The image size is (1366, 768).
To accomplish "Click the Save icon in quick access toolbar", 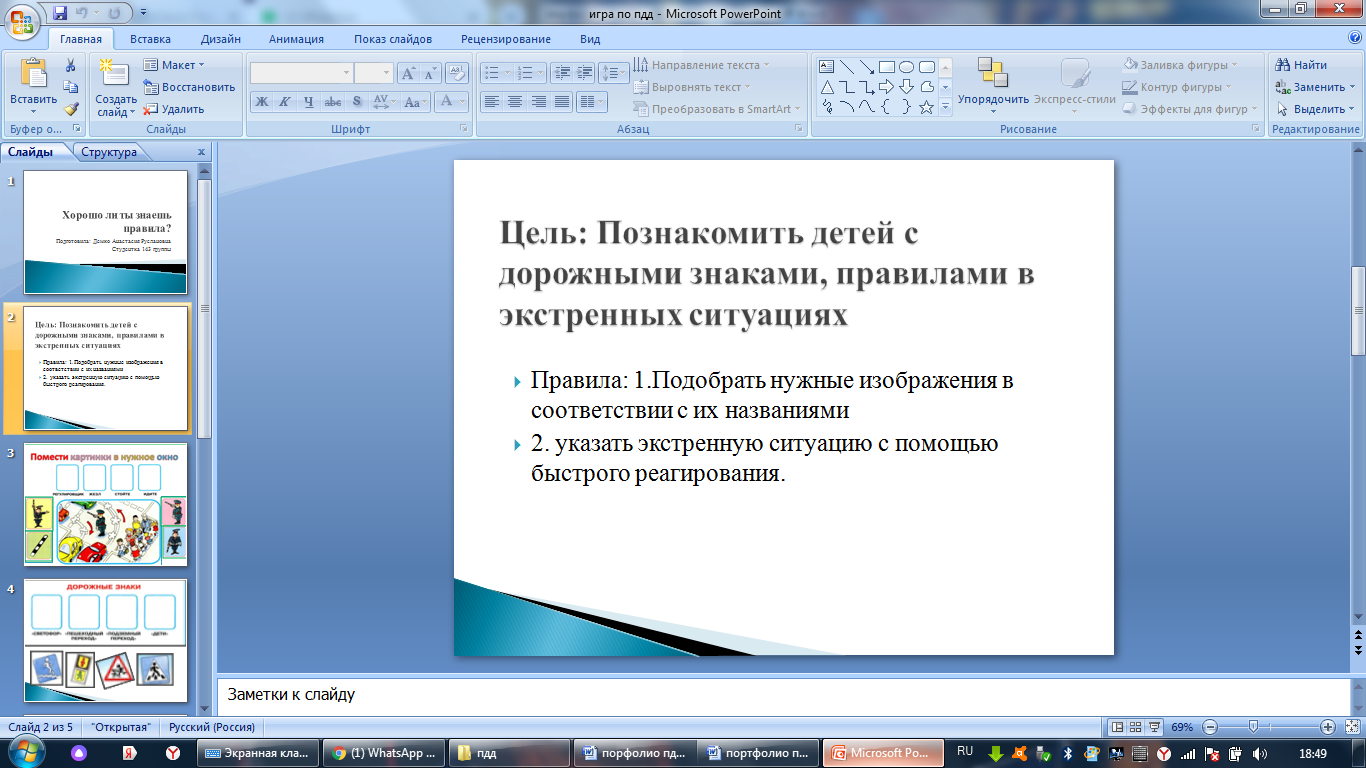I will (x=60, y=13).
